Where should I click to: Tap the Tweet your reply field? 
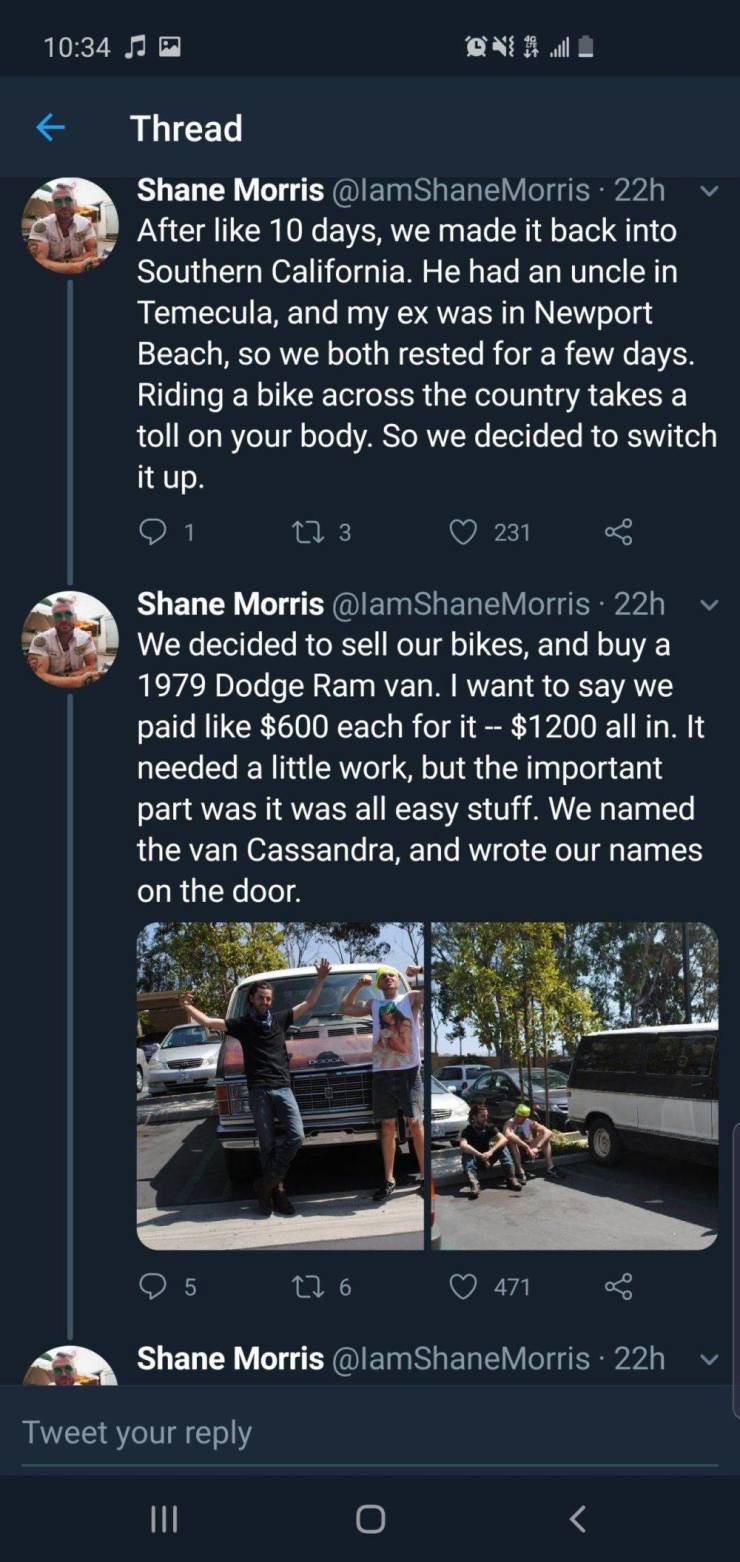point(370,1432)
